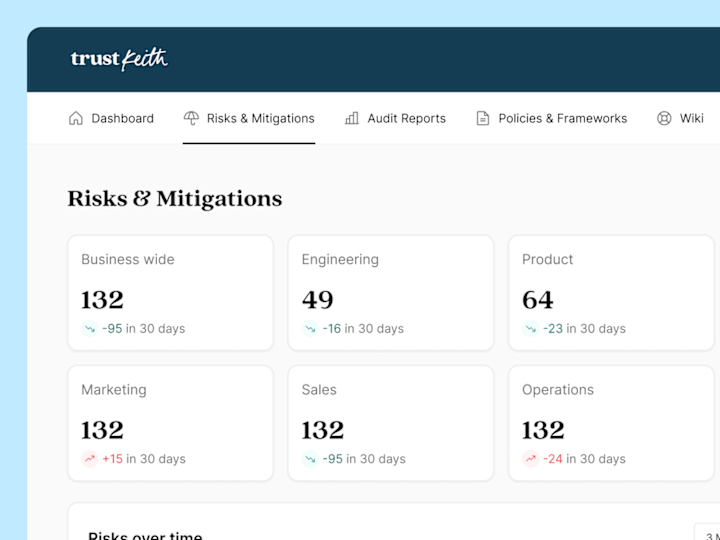Image resolution: width=720 pixels, height=540 pixels.
Task: Click "-24 in 30 days" text
Action: coord(584,459)
